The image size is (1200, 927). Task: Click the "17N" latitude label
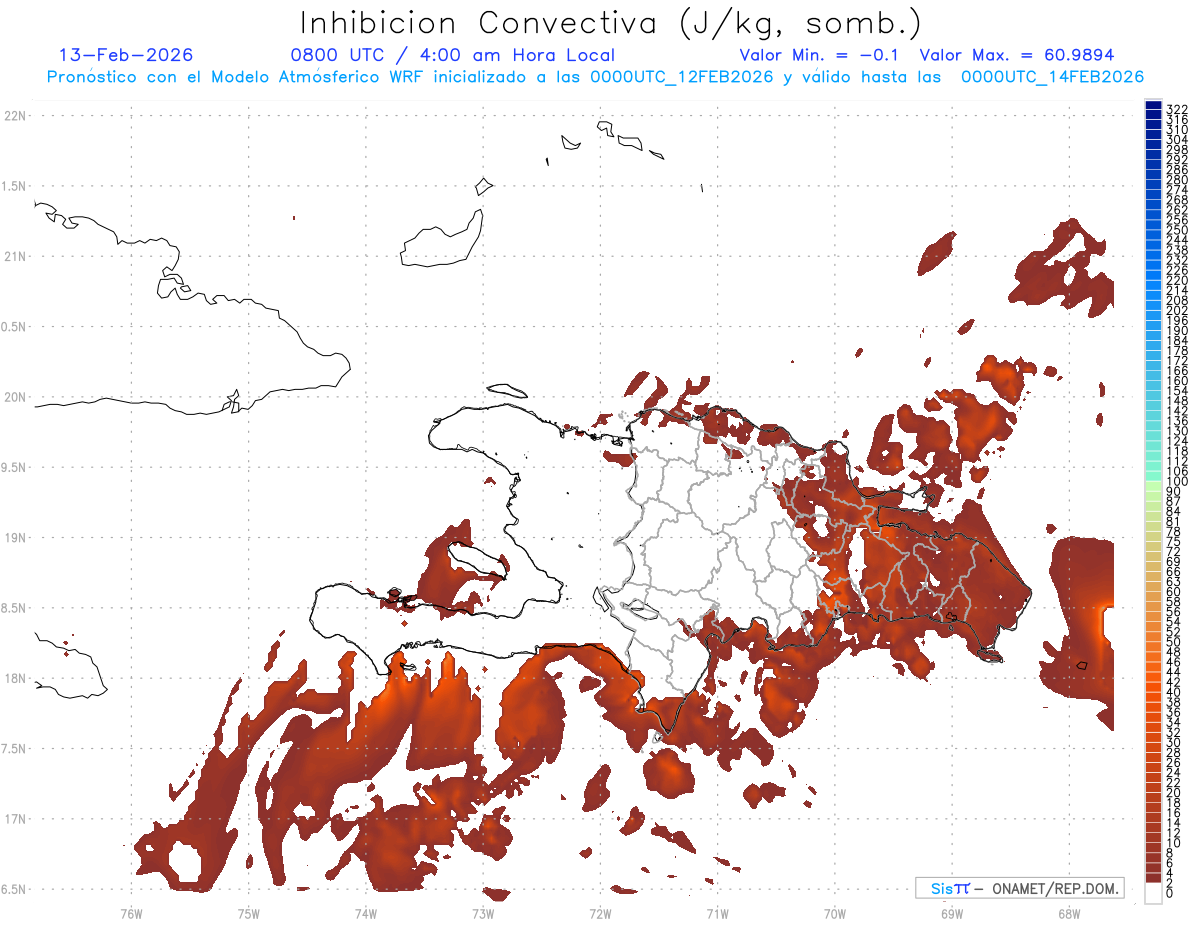pyautogui.click(x=14, y=819)
